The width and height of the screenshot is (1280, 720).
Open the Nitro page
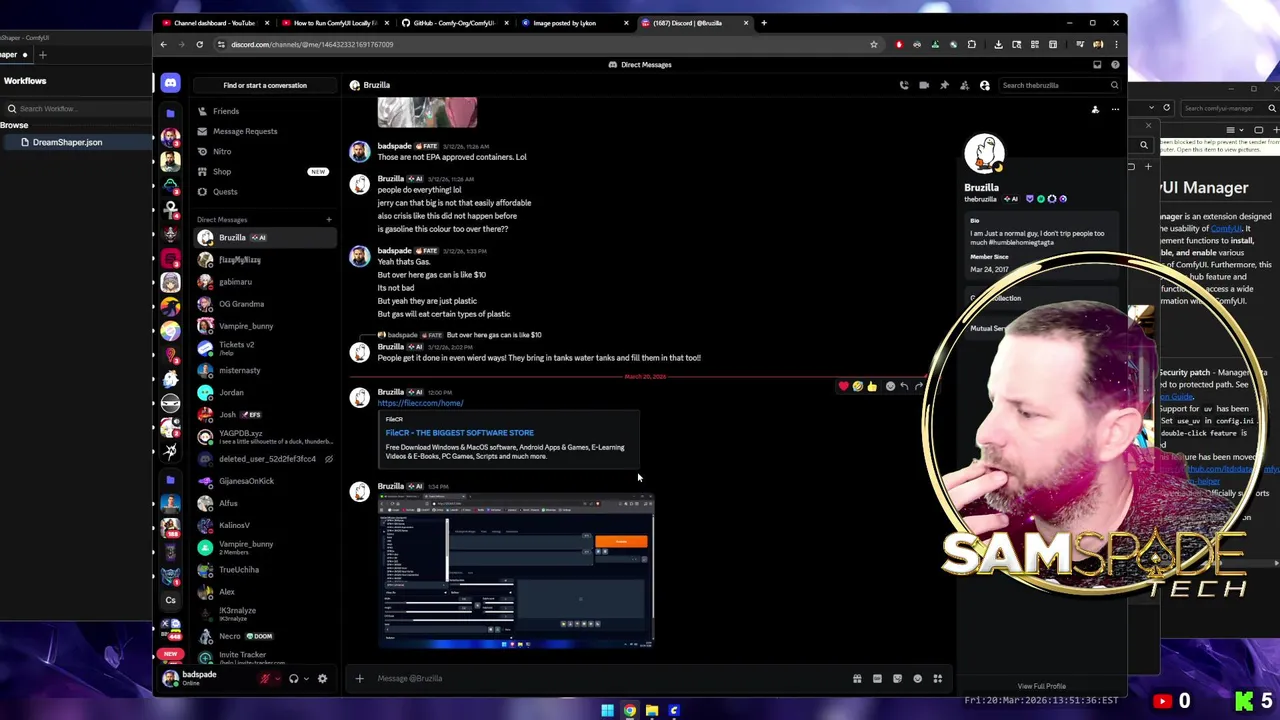264,151
